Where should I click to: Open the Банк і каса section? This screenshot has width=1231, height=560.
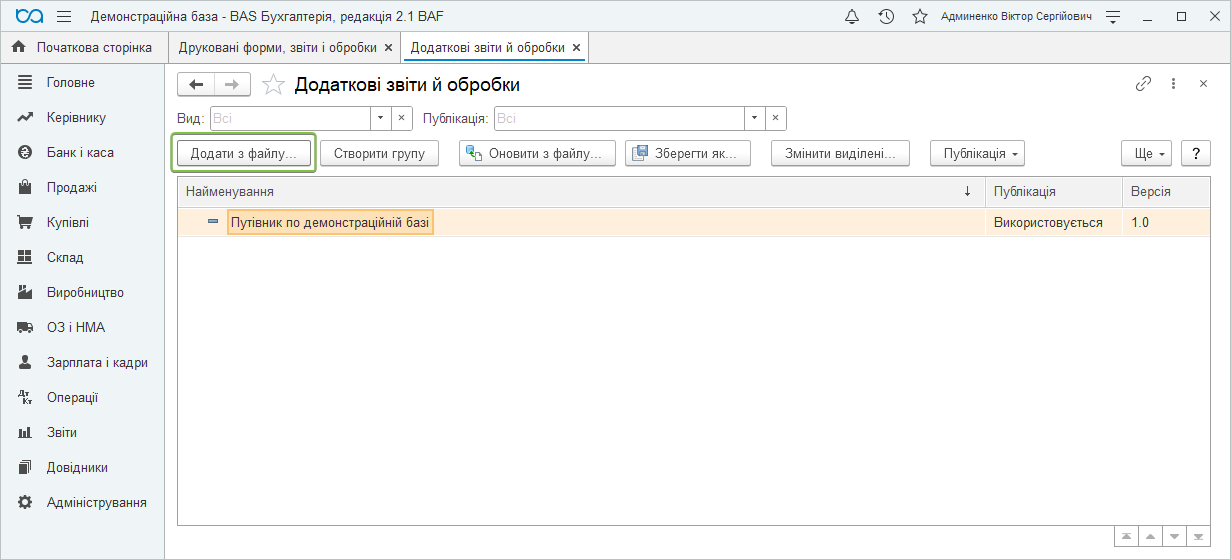[x=80, y=152]
